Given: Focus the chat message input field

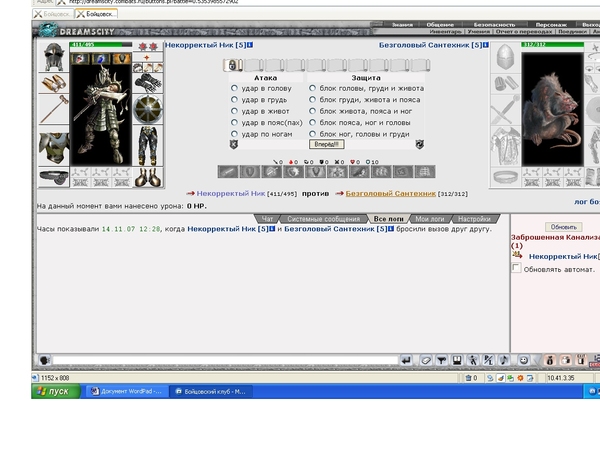Looking at the screenshot, I should click(x=225, y=360).
